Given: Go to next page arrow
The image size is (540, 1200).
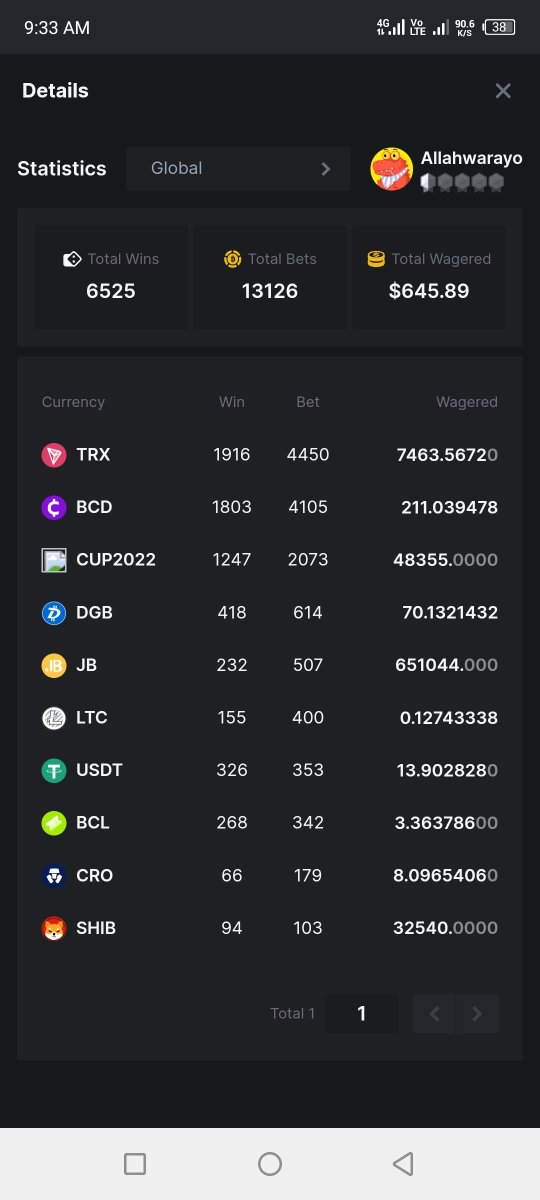Looking at the screenshot, I should 478,1014.
